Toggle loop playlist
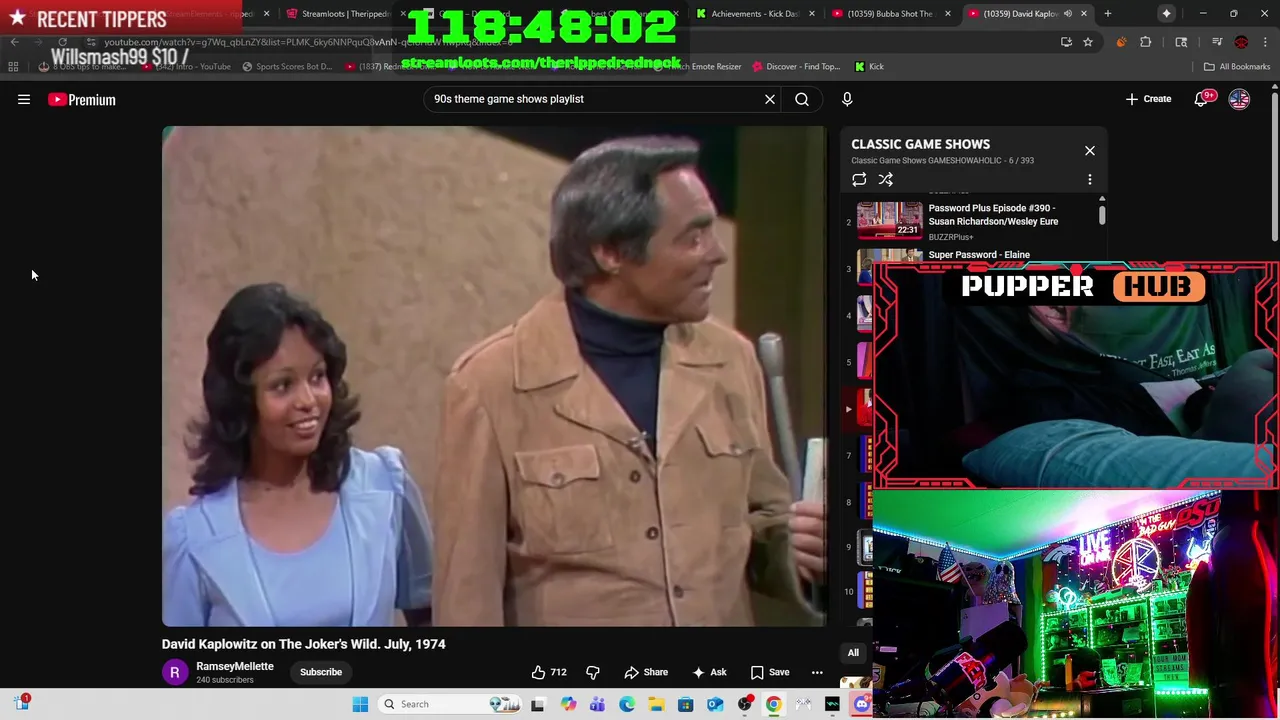Image resolution: width=1280 pixels, height=720 pixels. tap(859, 180)
